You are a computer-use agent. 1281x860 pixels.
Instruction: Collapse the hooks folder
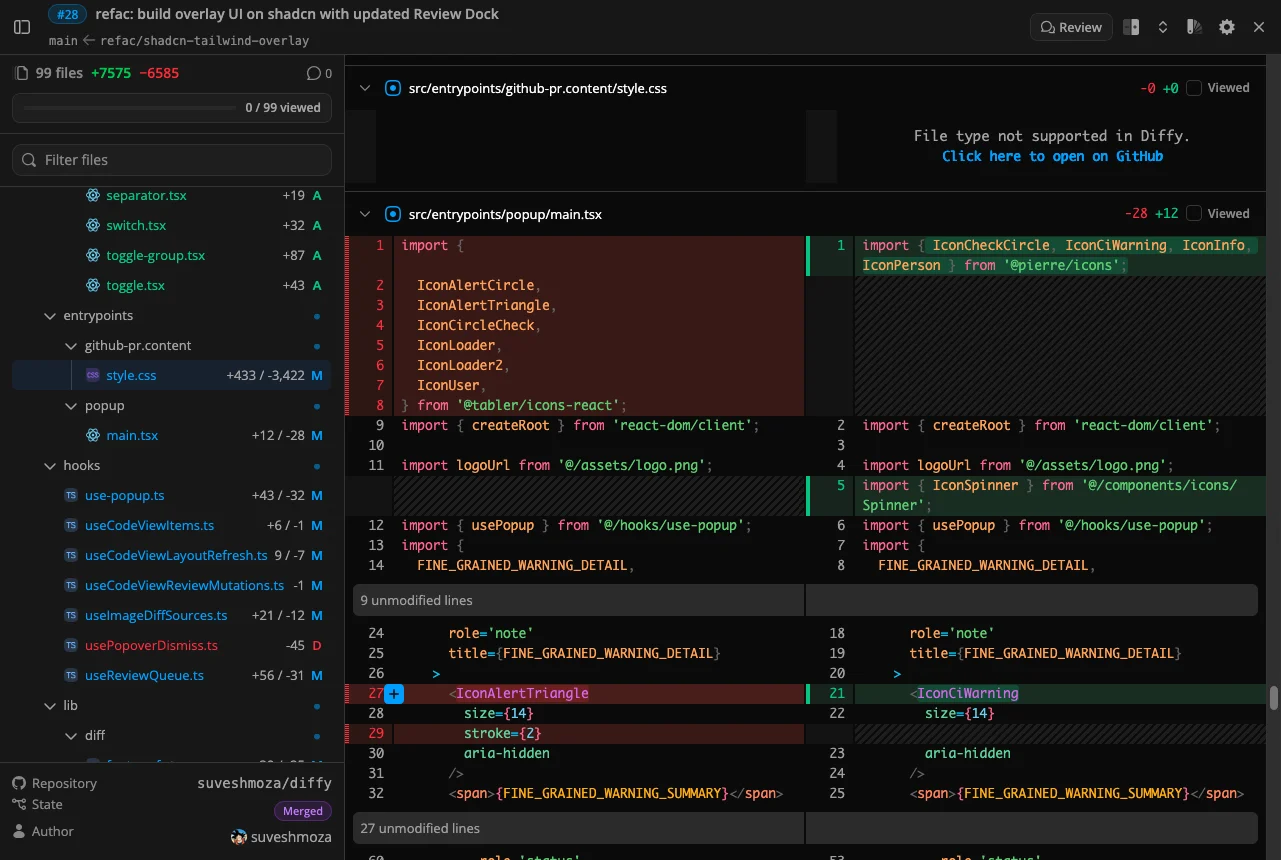(50, 465)
